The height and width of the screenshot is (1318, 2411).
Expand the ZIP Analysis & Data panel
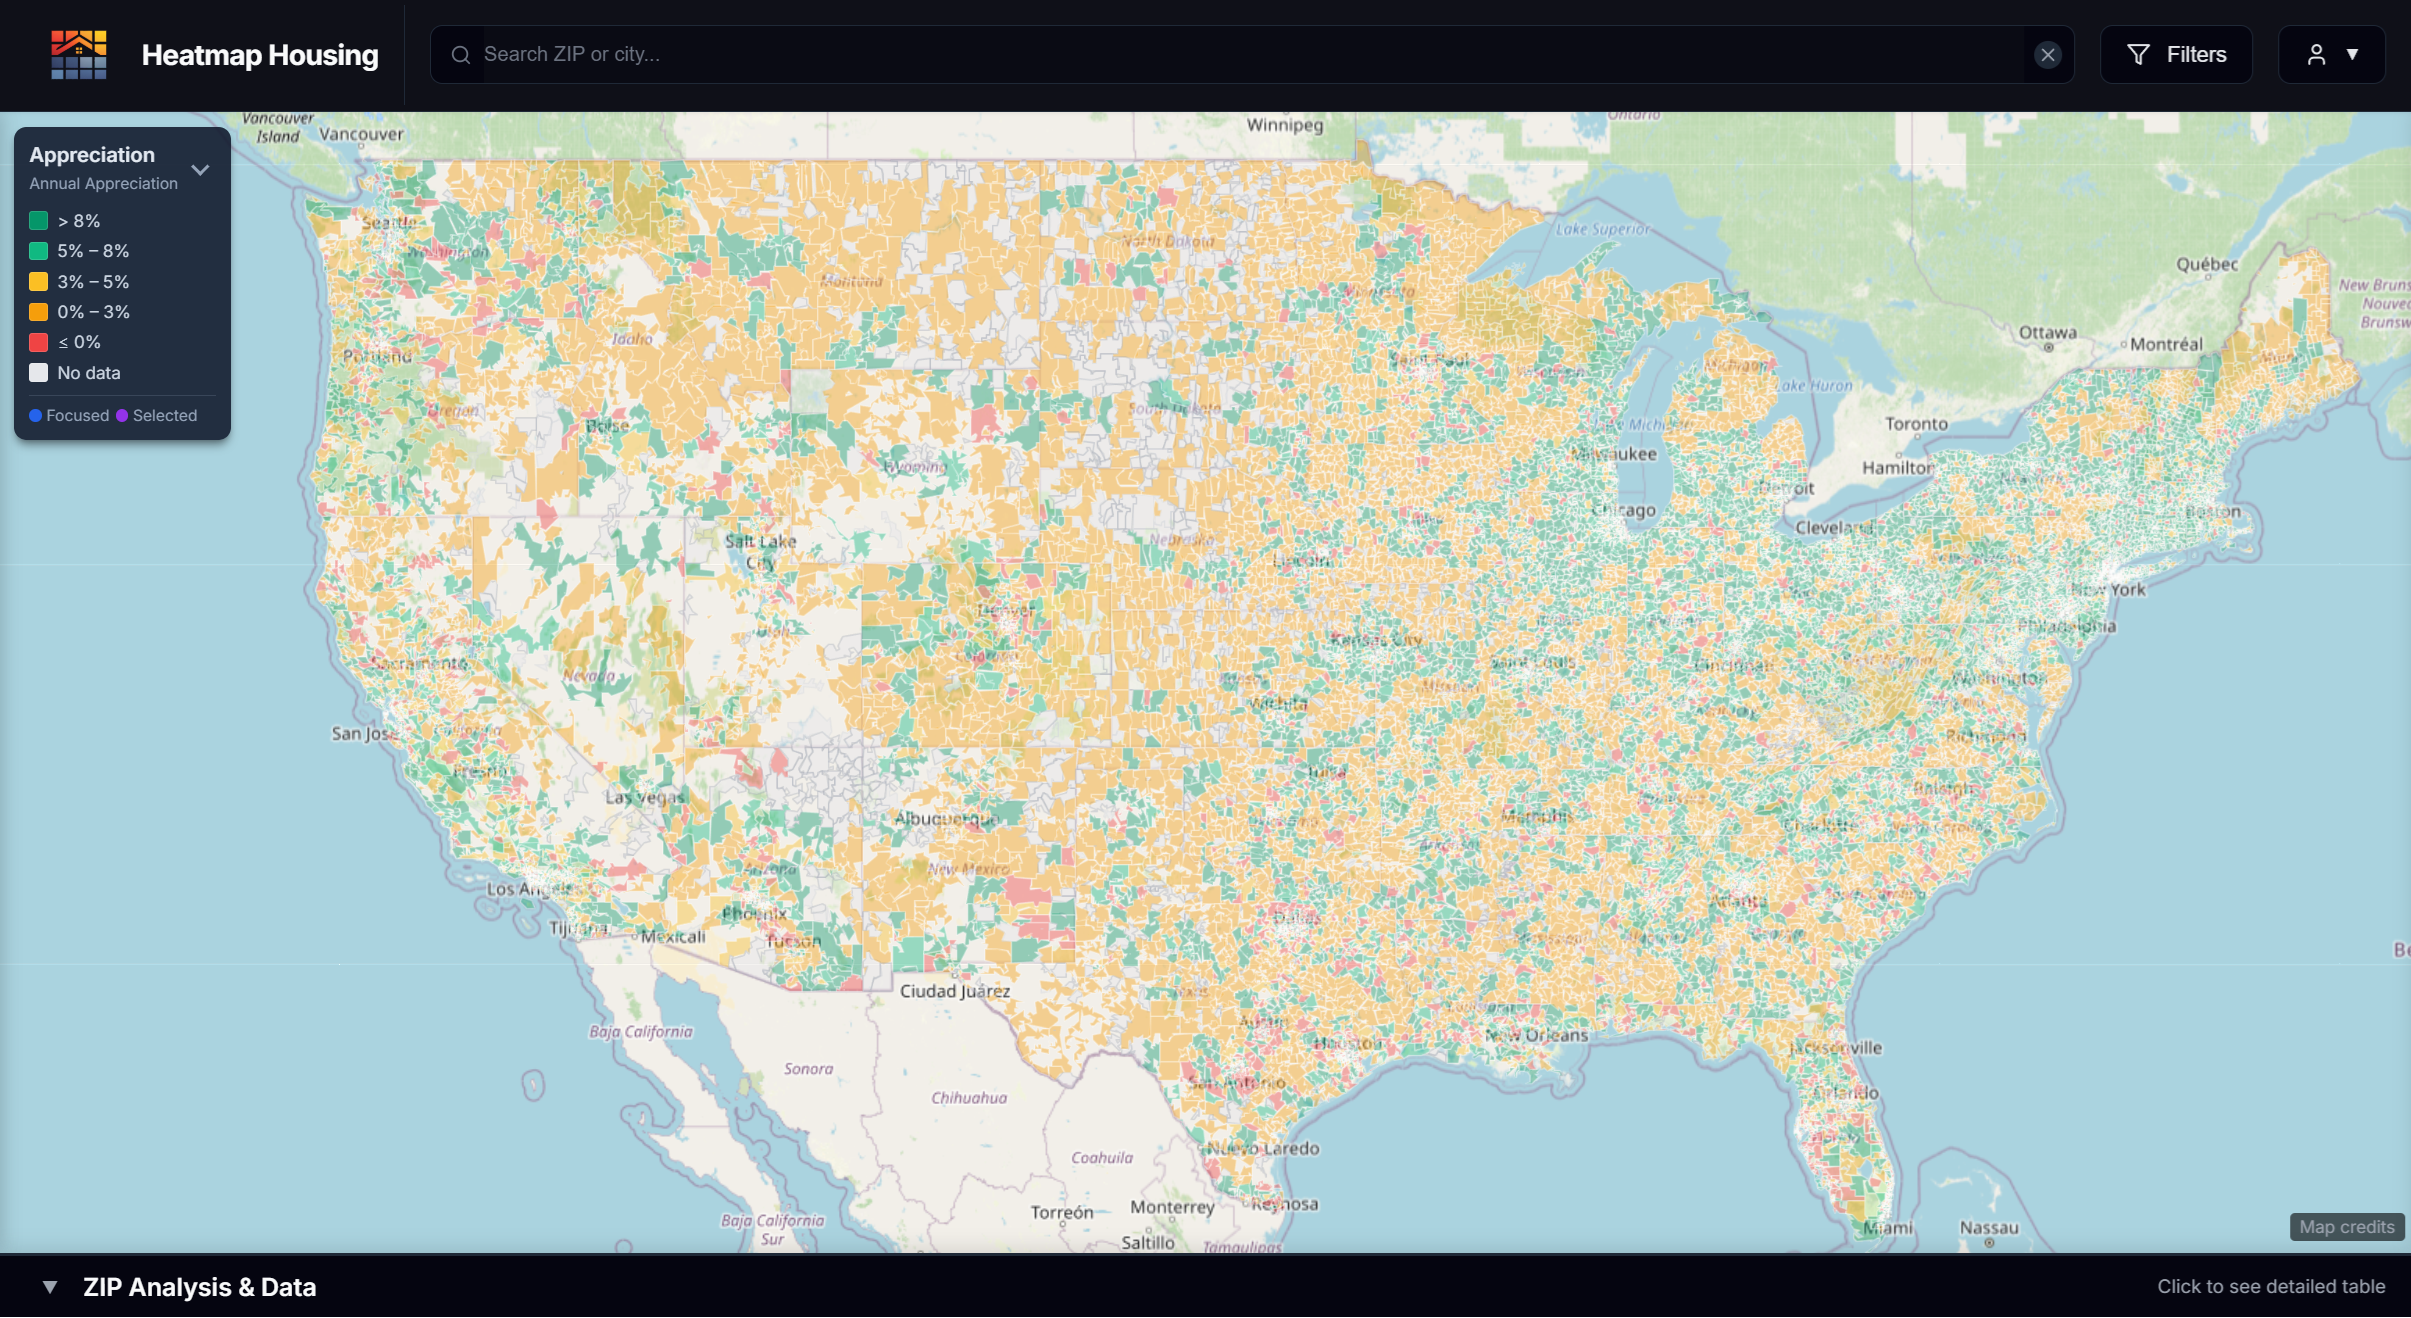pos(49,1287)
